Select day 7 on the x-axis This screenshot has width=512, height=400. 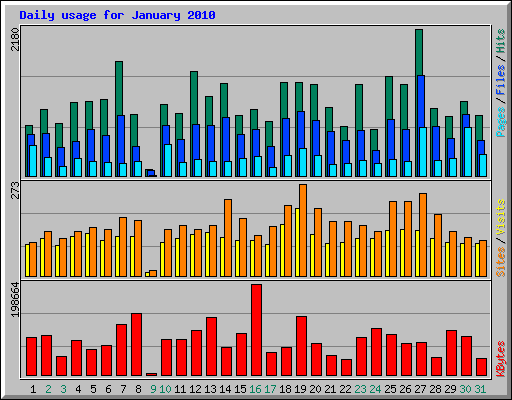pyautogui.click(x=123, y=389)
